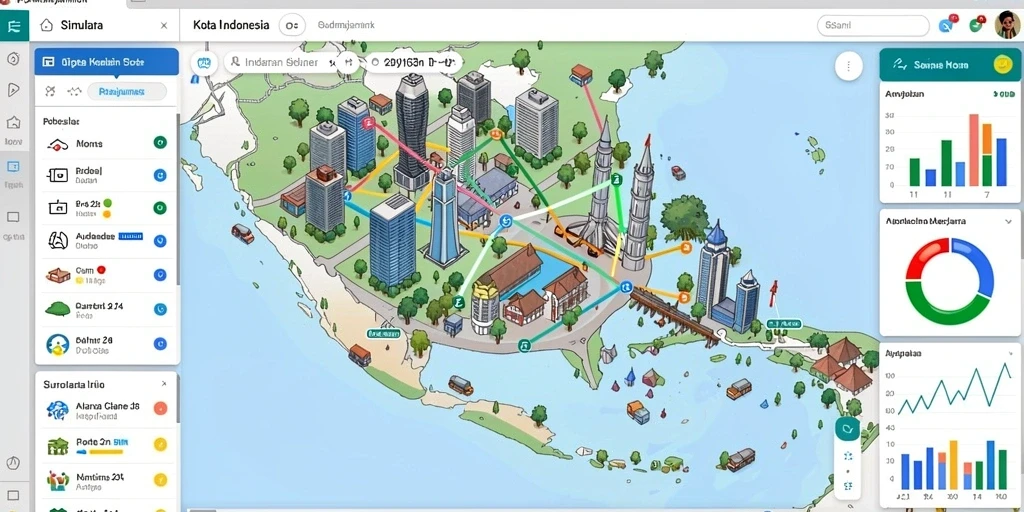Click the home icon beside Simulata
Screen dimensions: 1024x512
(46, 25)
